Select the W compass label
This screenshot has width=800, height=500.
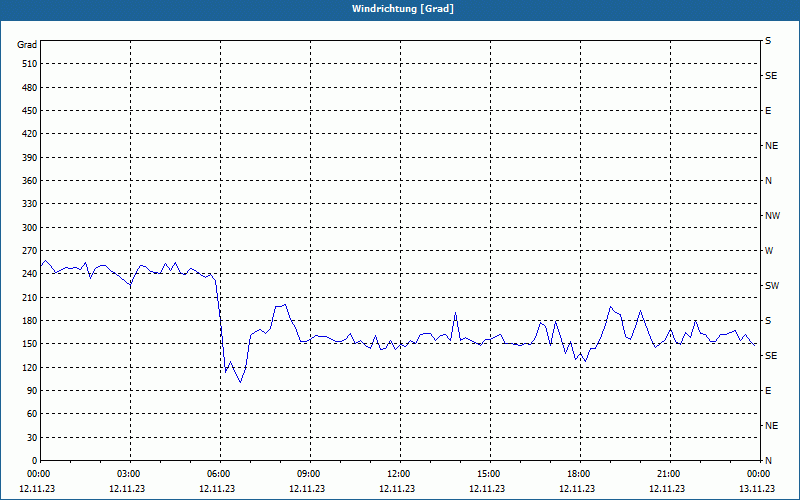coord(769,251)
